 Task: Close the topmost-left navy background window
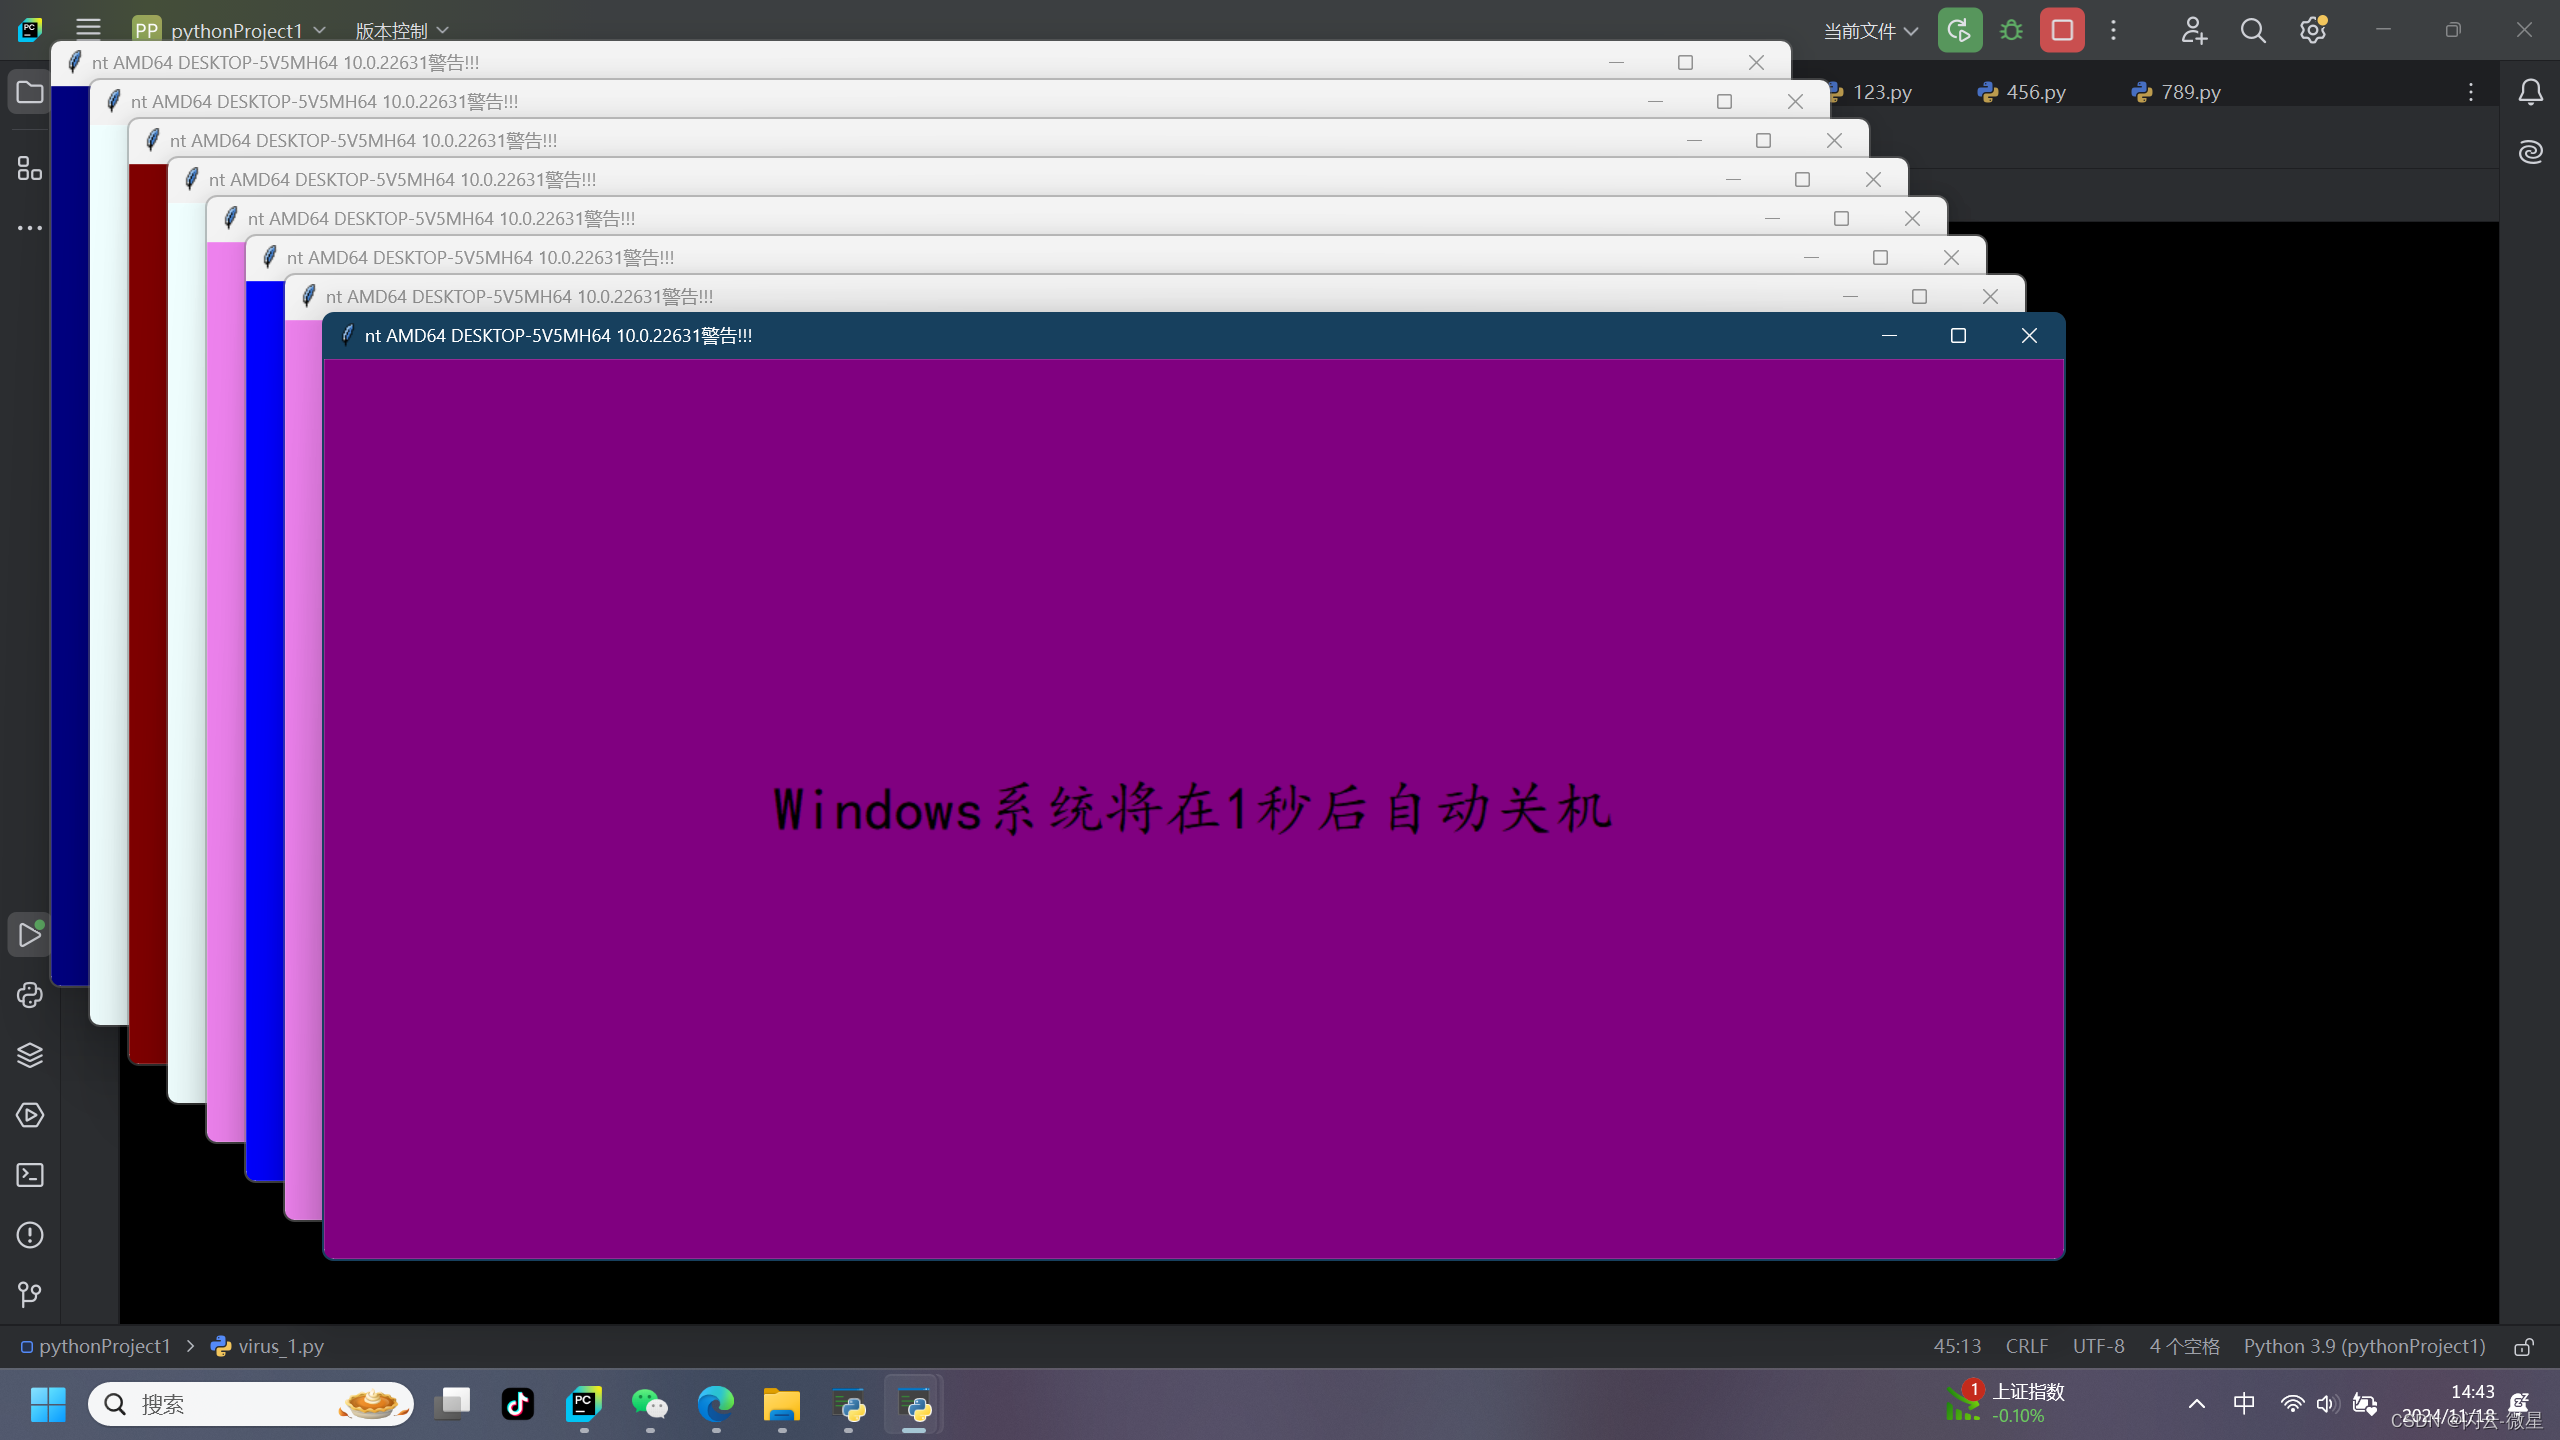coord(1756,62)
